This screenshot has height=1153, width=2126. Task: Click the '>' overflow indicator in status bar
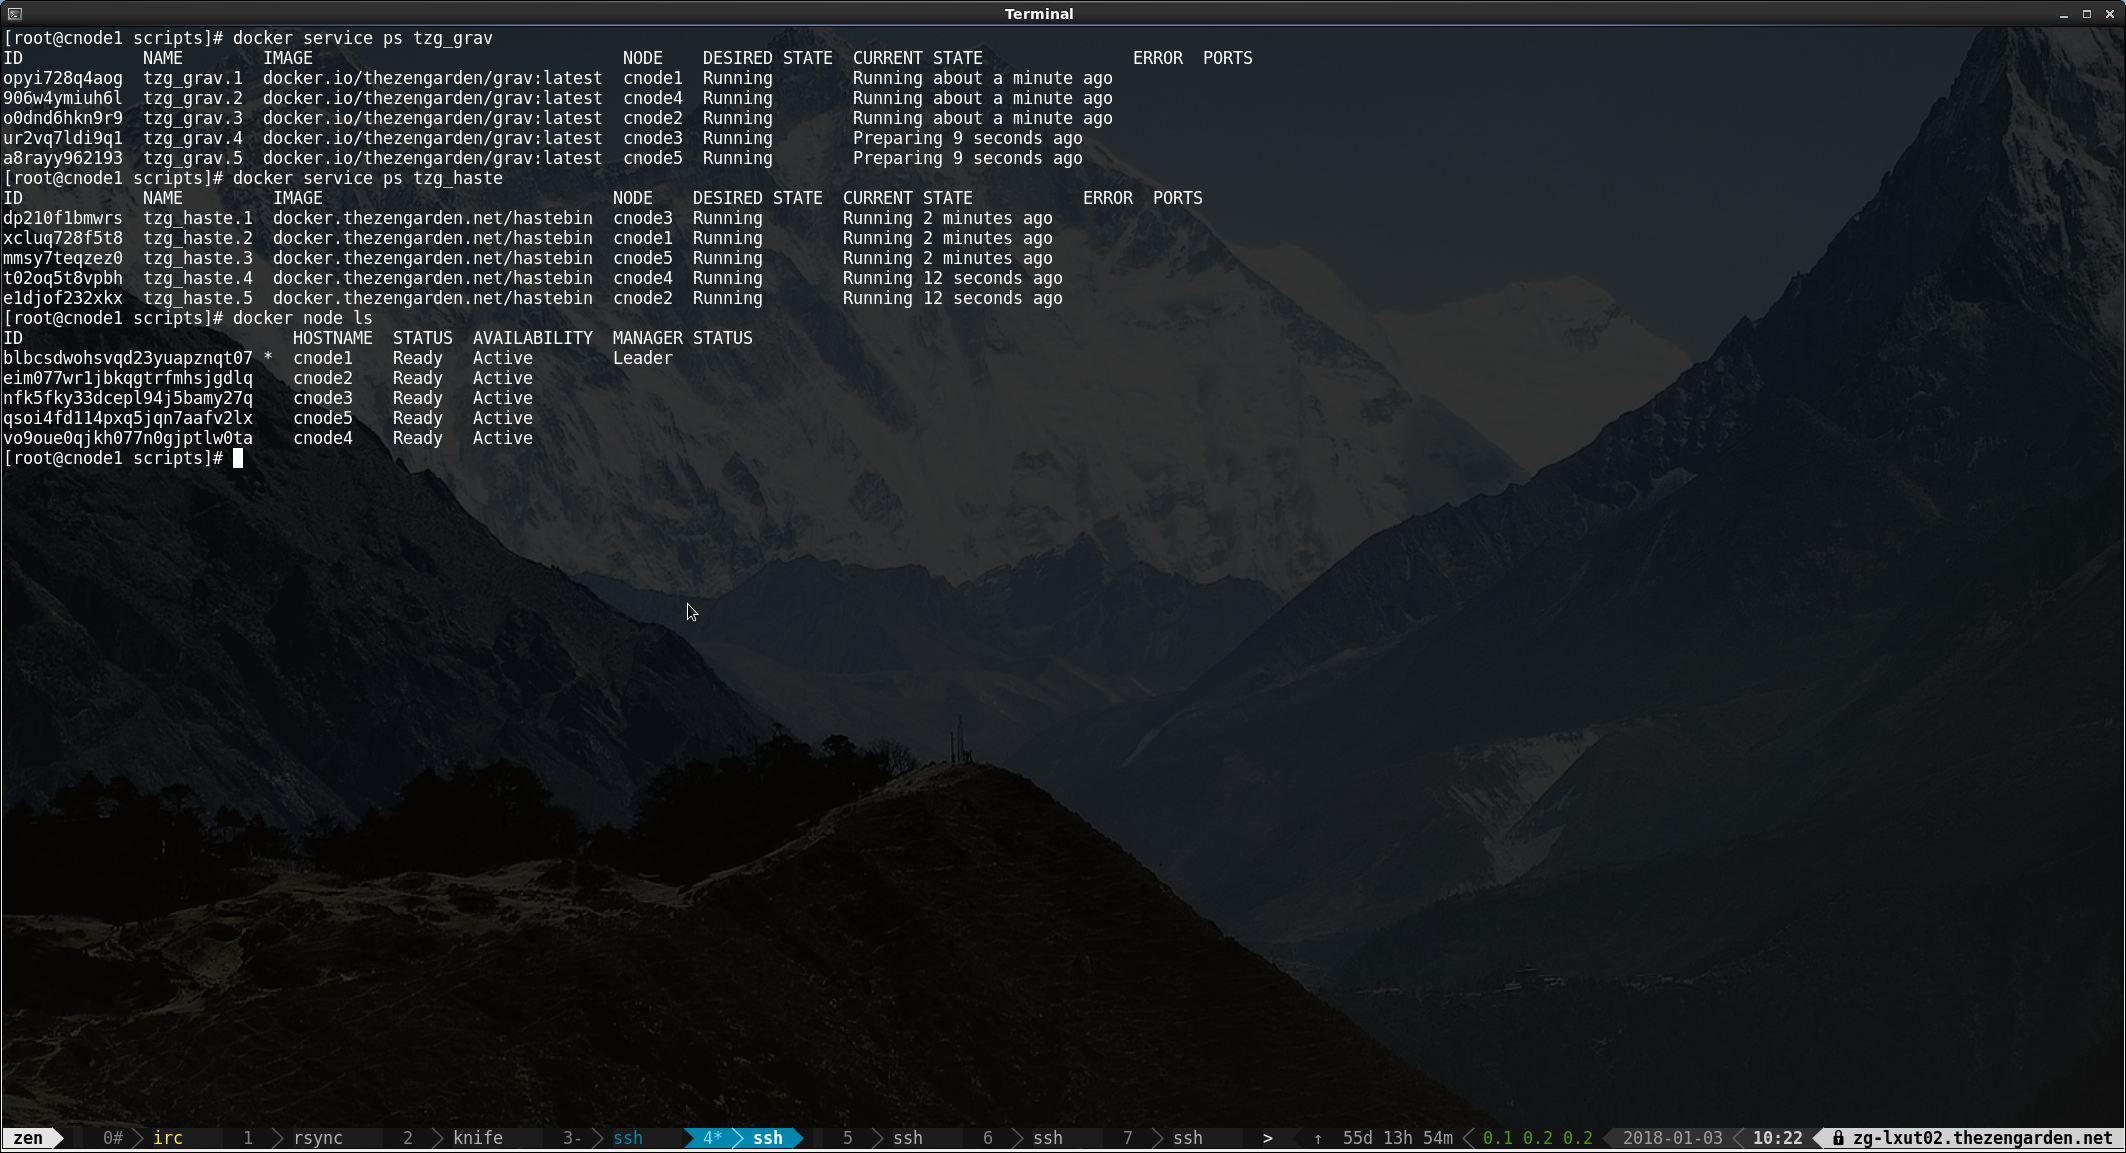1268,1138
